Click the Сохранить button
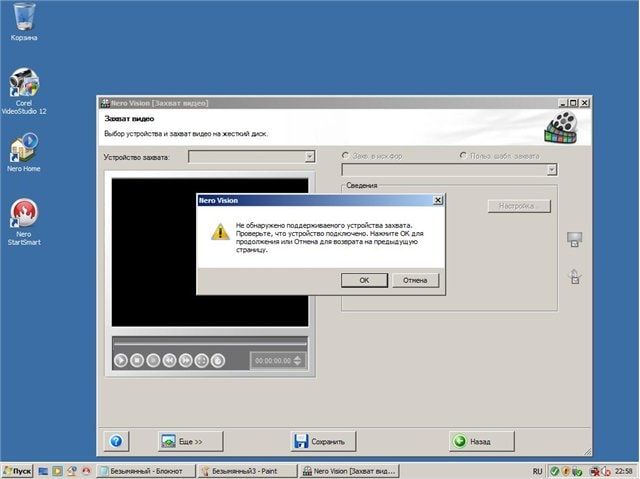The width and height of the screenshot is (640, 479). (x=323, y=441)
